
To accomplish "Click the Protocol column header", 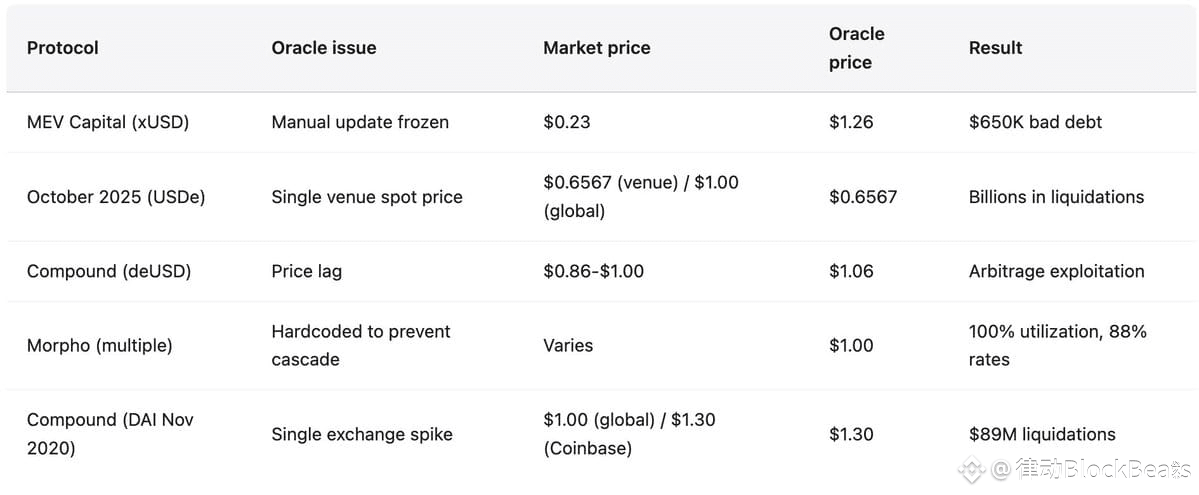I will click(x=62, y=47).
